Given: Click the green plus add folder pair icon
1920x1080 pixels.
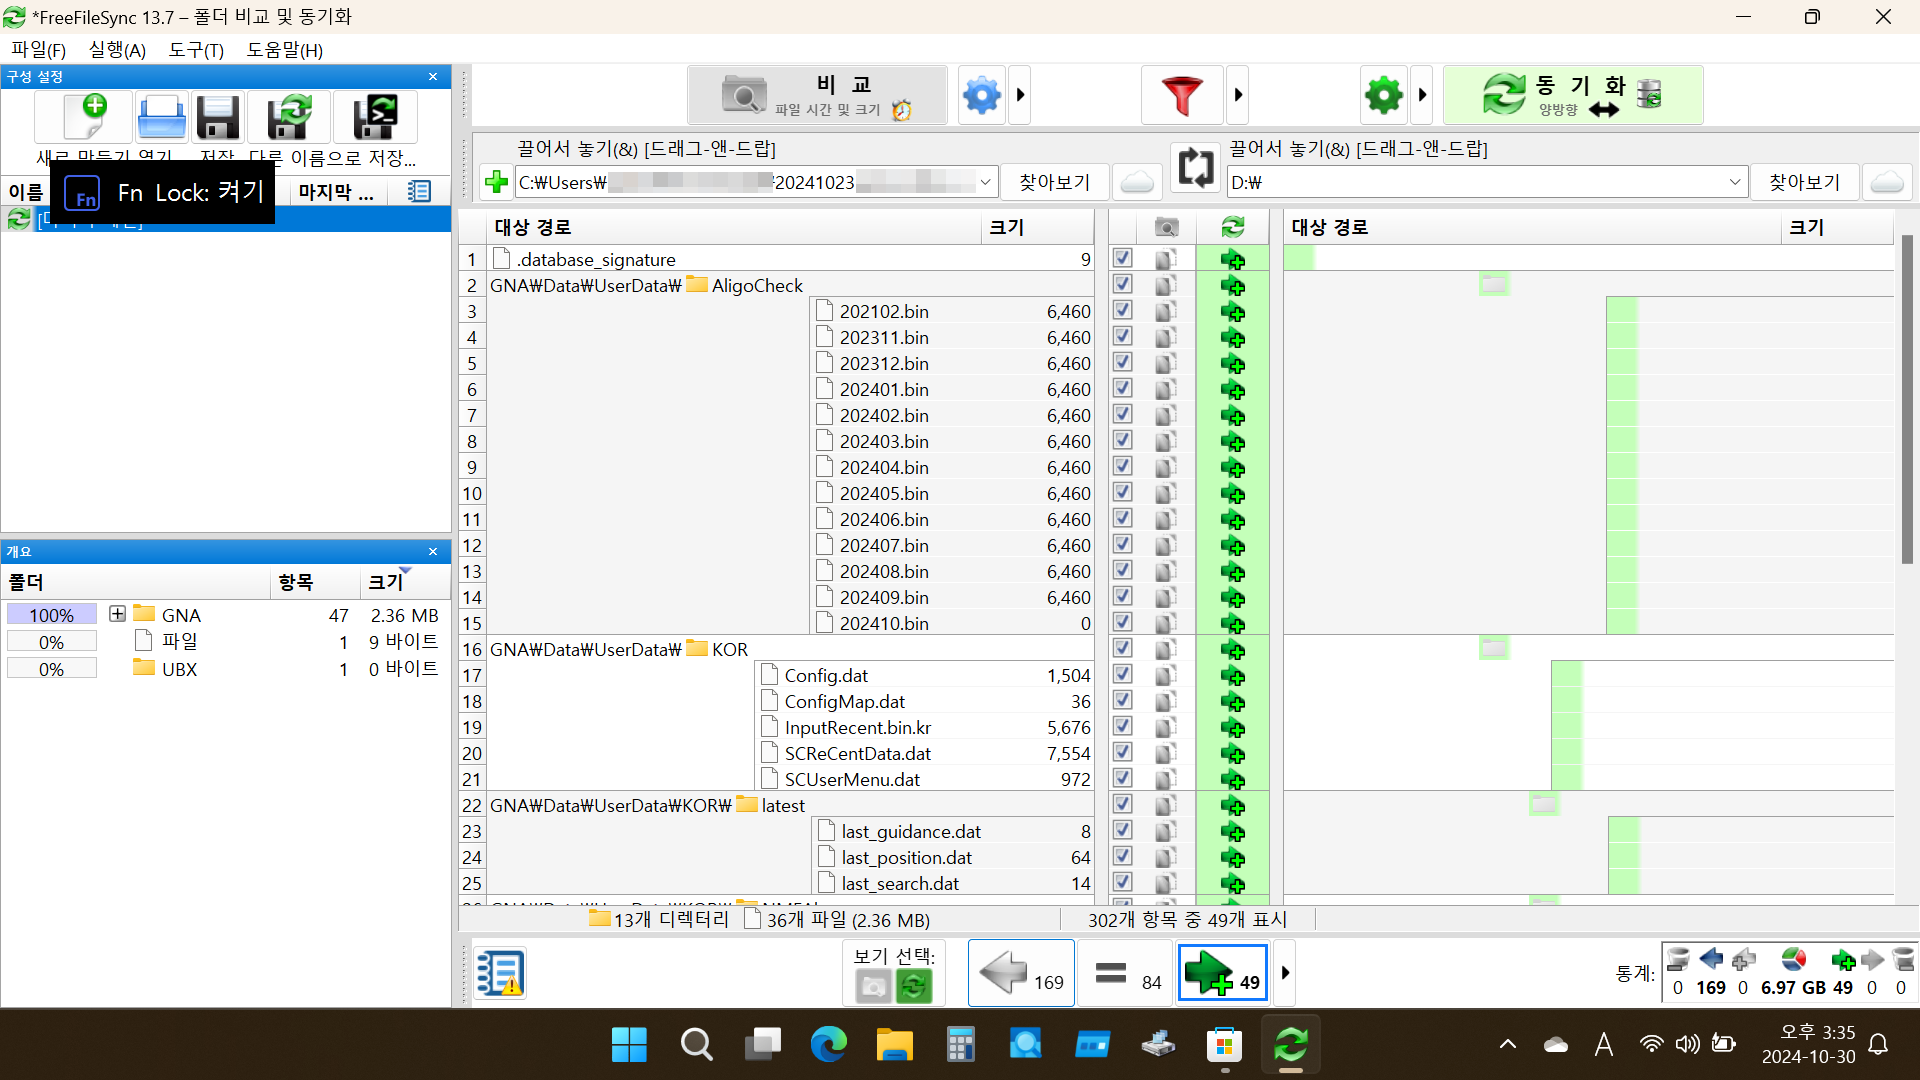Looking at the screenshot, I should (496, 182).
